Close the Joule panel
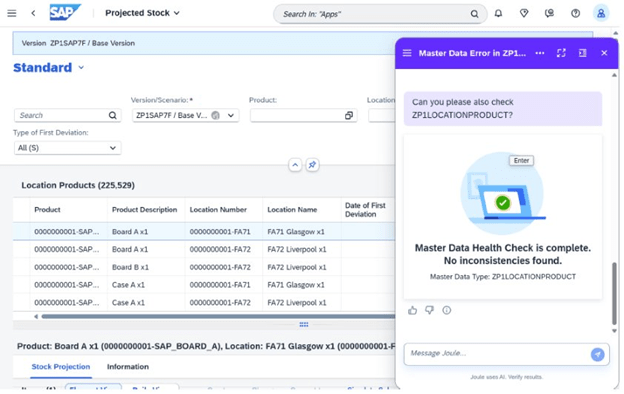Image resolution: width=624 pixels, height=394 pixels. [x=604, y=53]
